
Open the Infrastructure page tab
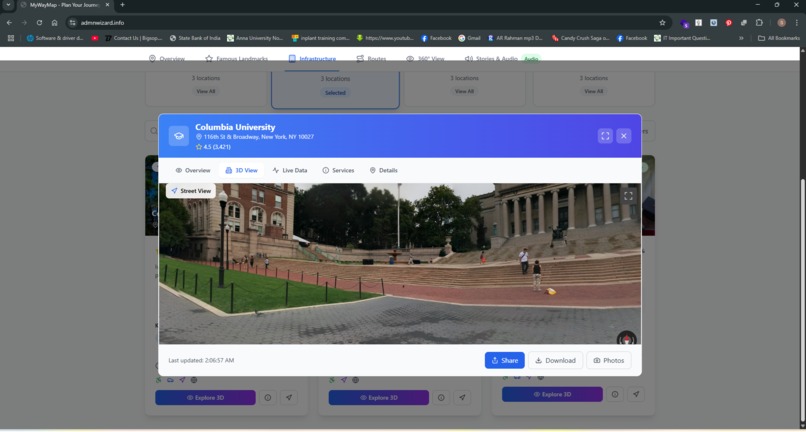tap(313, 59)
